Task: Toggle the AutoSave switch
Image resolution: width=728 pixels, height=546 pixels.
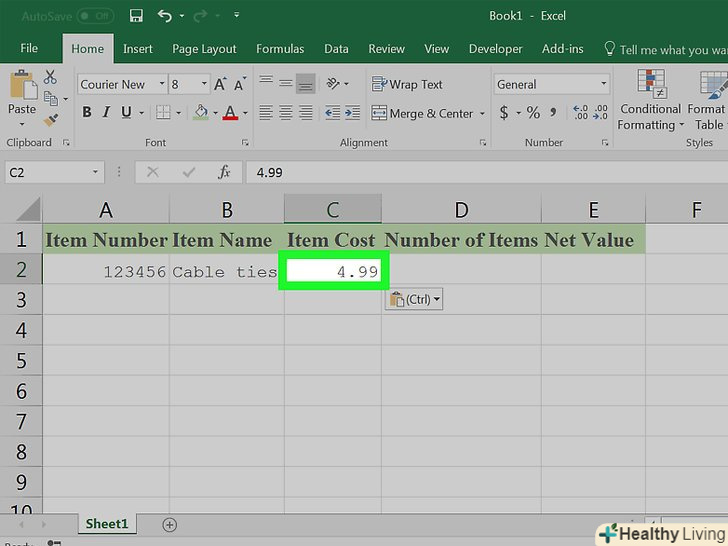Action: pos(95,16)
